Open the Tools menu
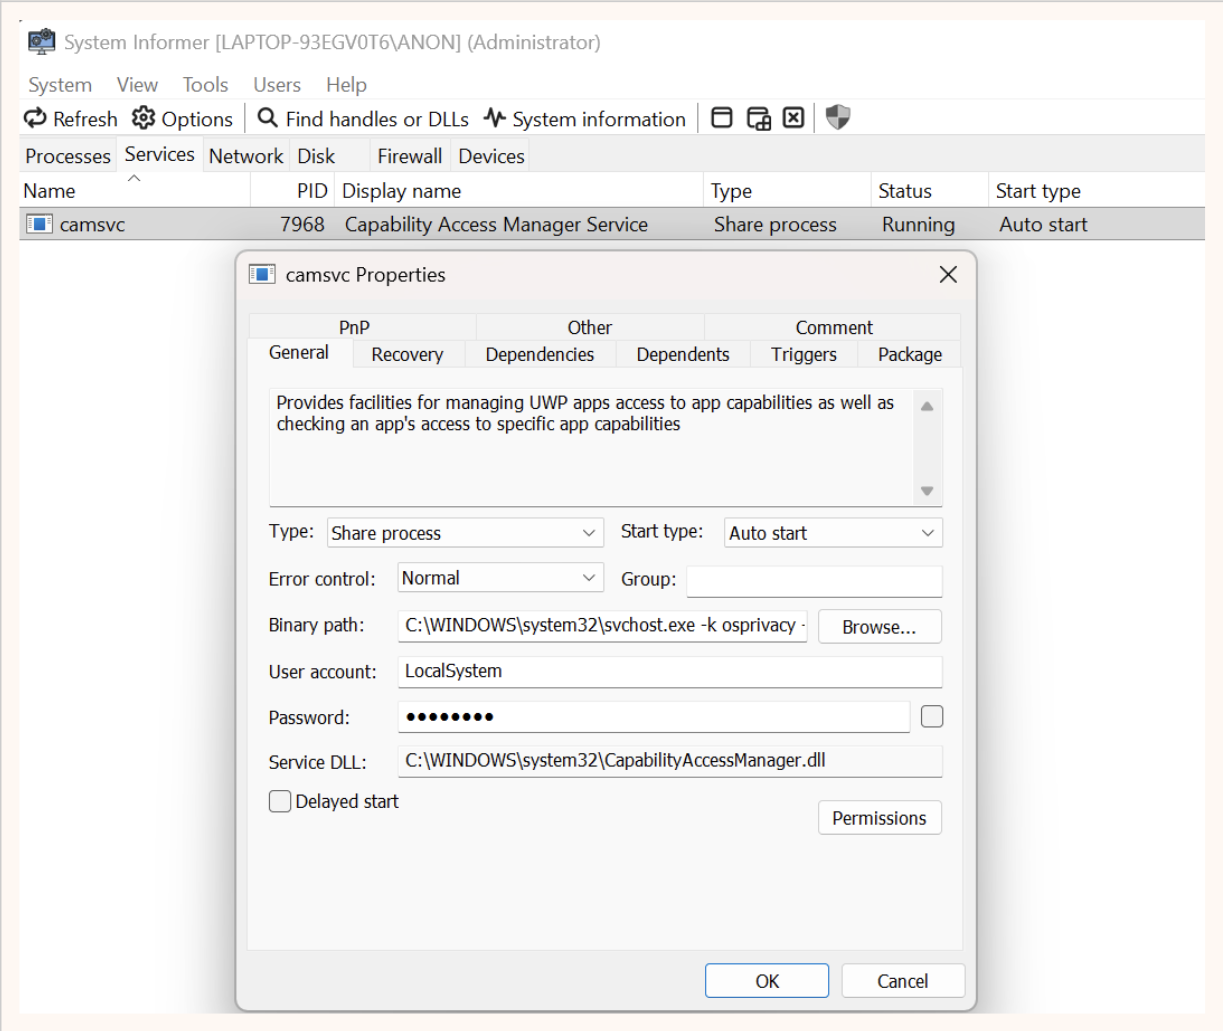 click(205, 85)
